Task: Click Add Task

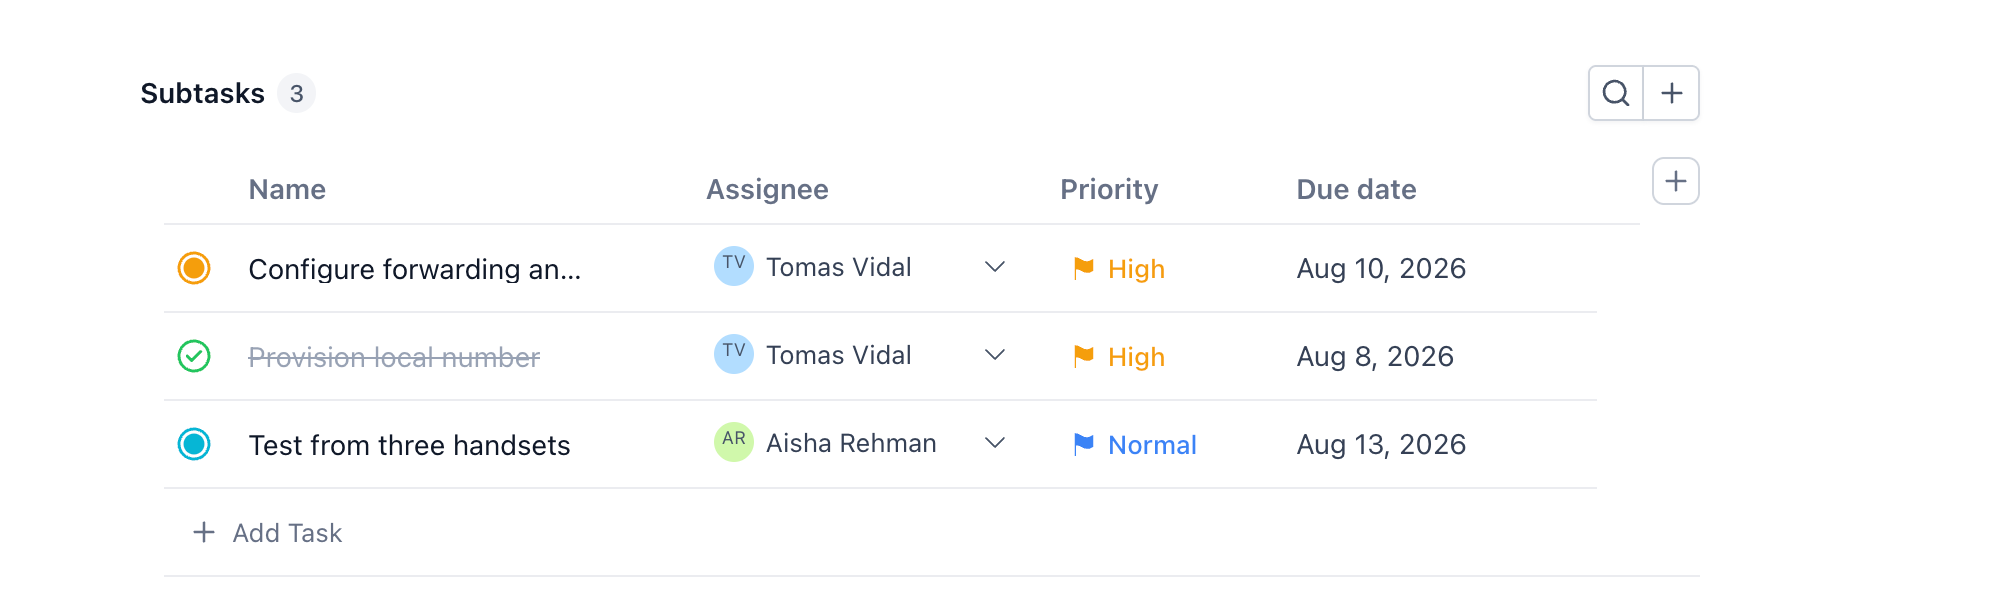Action: [267, 533]
